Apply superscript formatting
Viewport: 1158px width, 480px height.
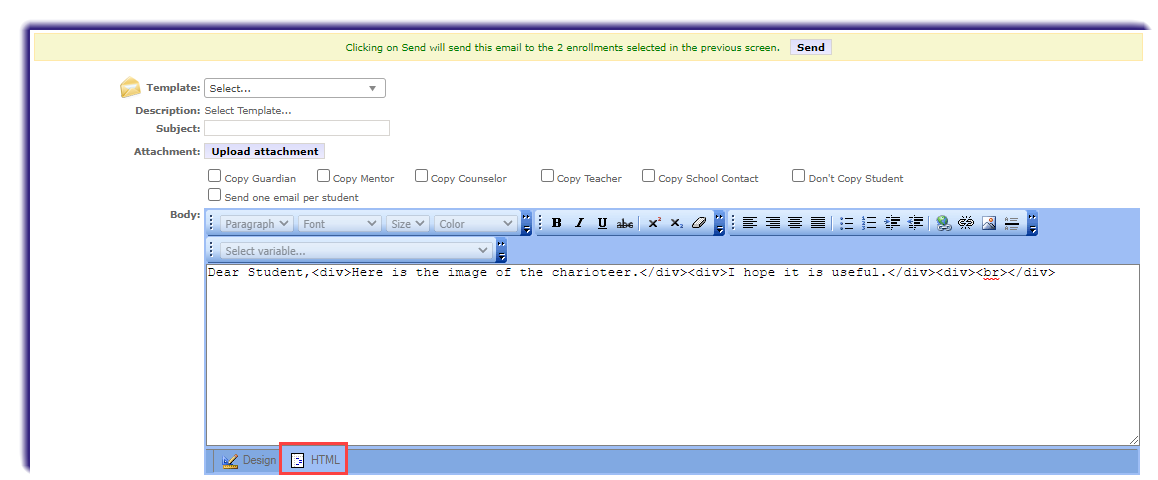click(x=654, y=223)
